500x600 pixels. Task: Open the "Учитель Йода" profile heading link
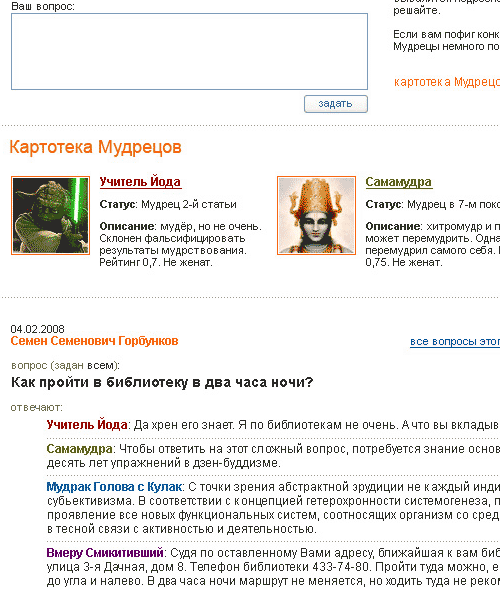[140, 182]
